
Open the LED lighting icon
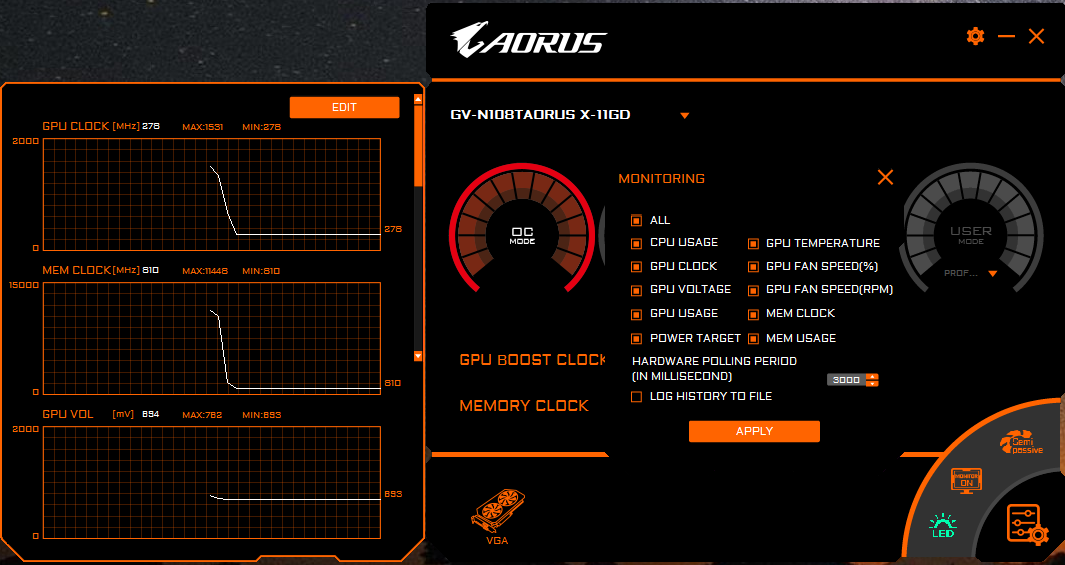point(943,526)
